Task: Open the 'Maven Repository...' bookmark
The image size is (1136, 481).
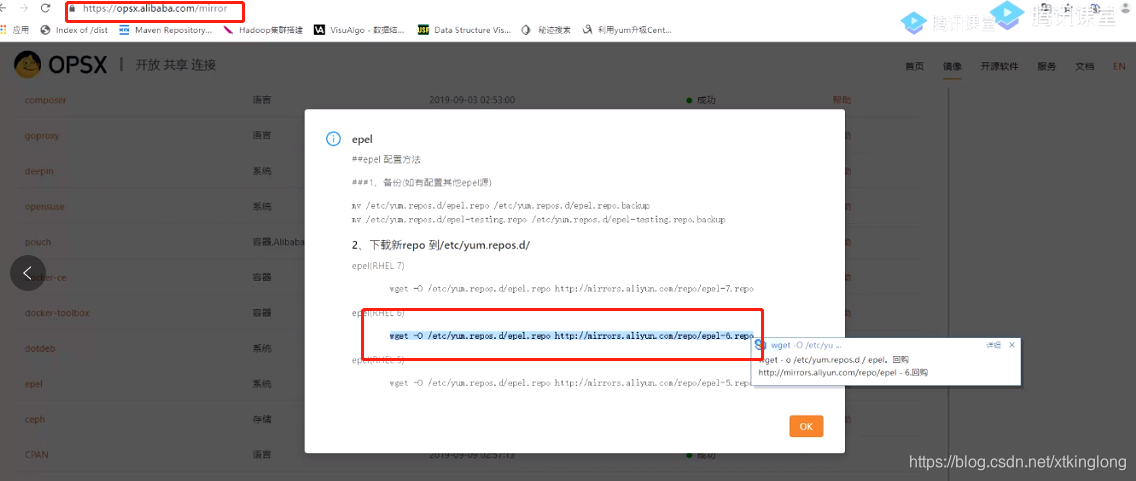Action: [166, 30]
